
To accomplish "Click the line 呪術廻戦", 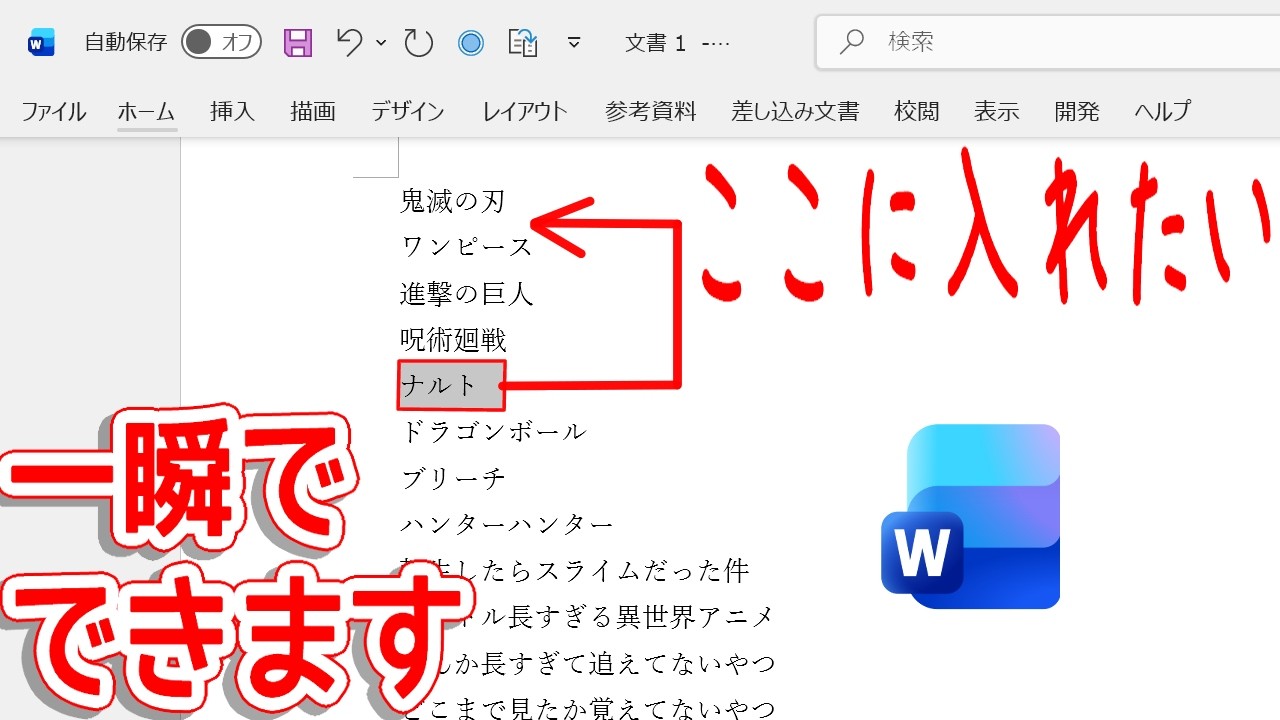I will [453, 340].
